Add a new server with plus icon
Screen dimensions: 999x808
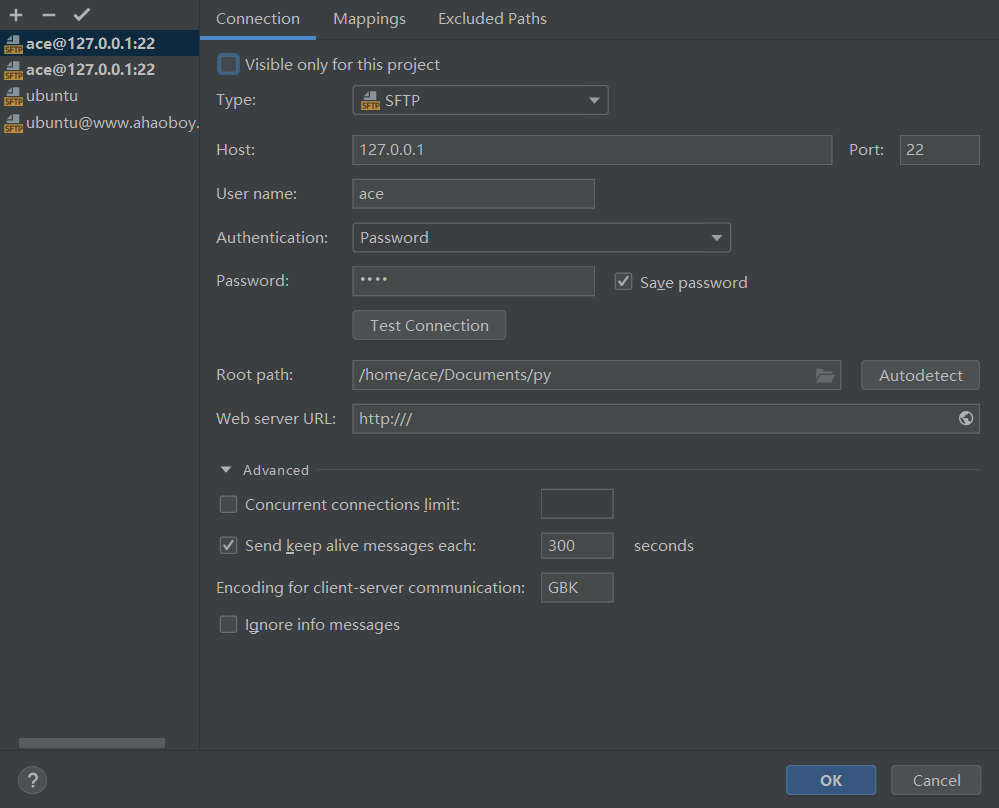tap(16, 15)
